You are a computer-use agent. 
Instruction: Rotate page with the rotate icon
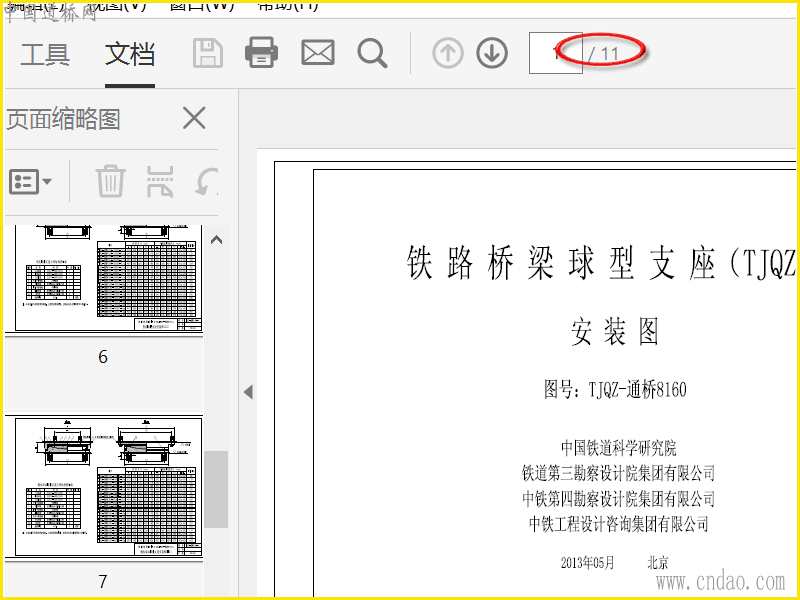[x=206, y=182]
